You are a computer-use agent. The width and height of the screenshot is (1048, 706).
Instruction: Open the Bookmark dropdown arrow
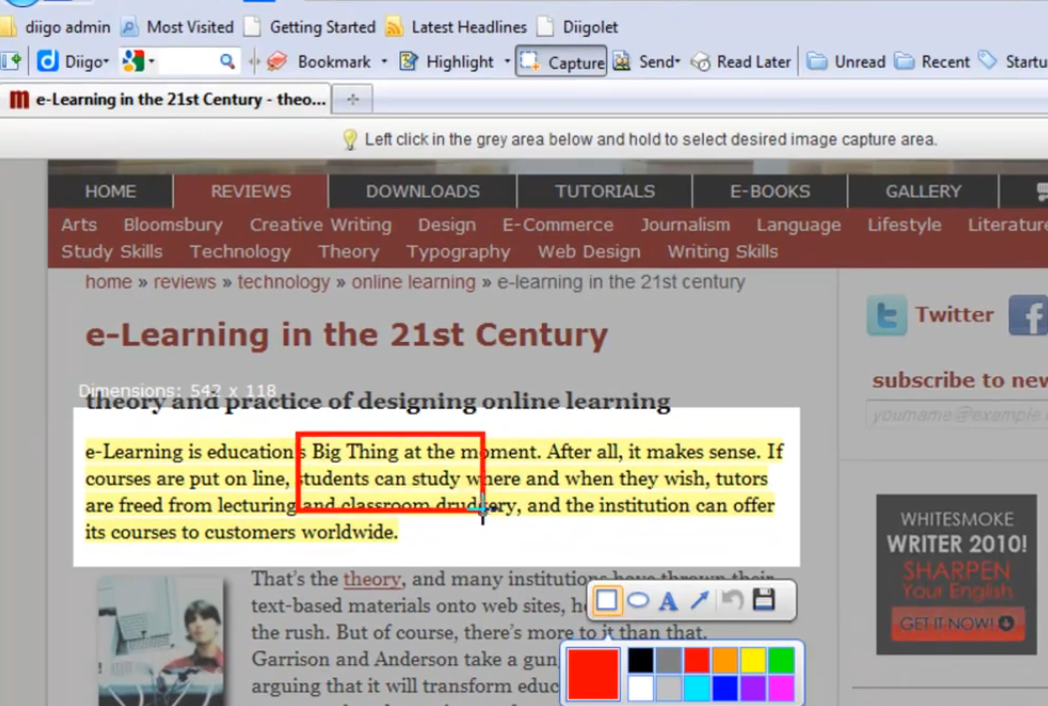pyautogui.click(x=384, y=62)
